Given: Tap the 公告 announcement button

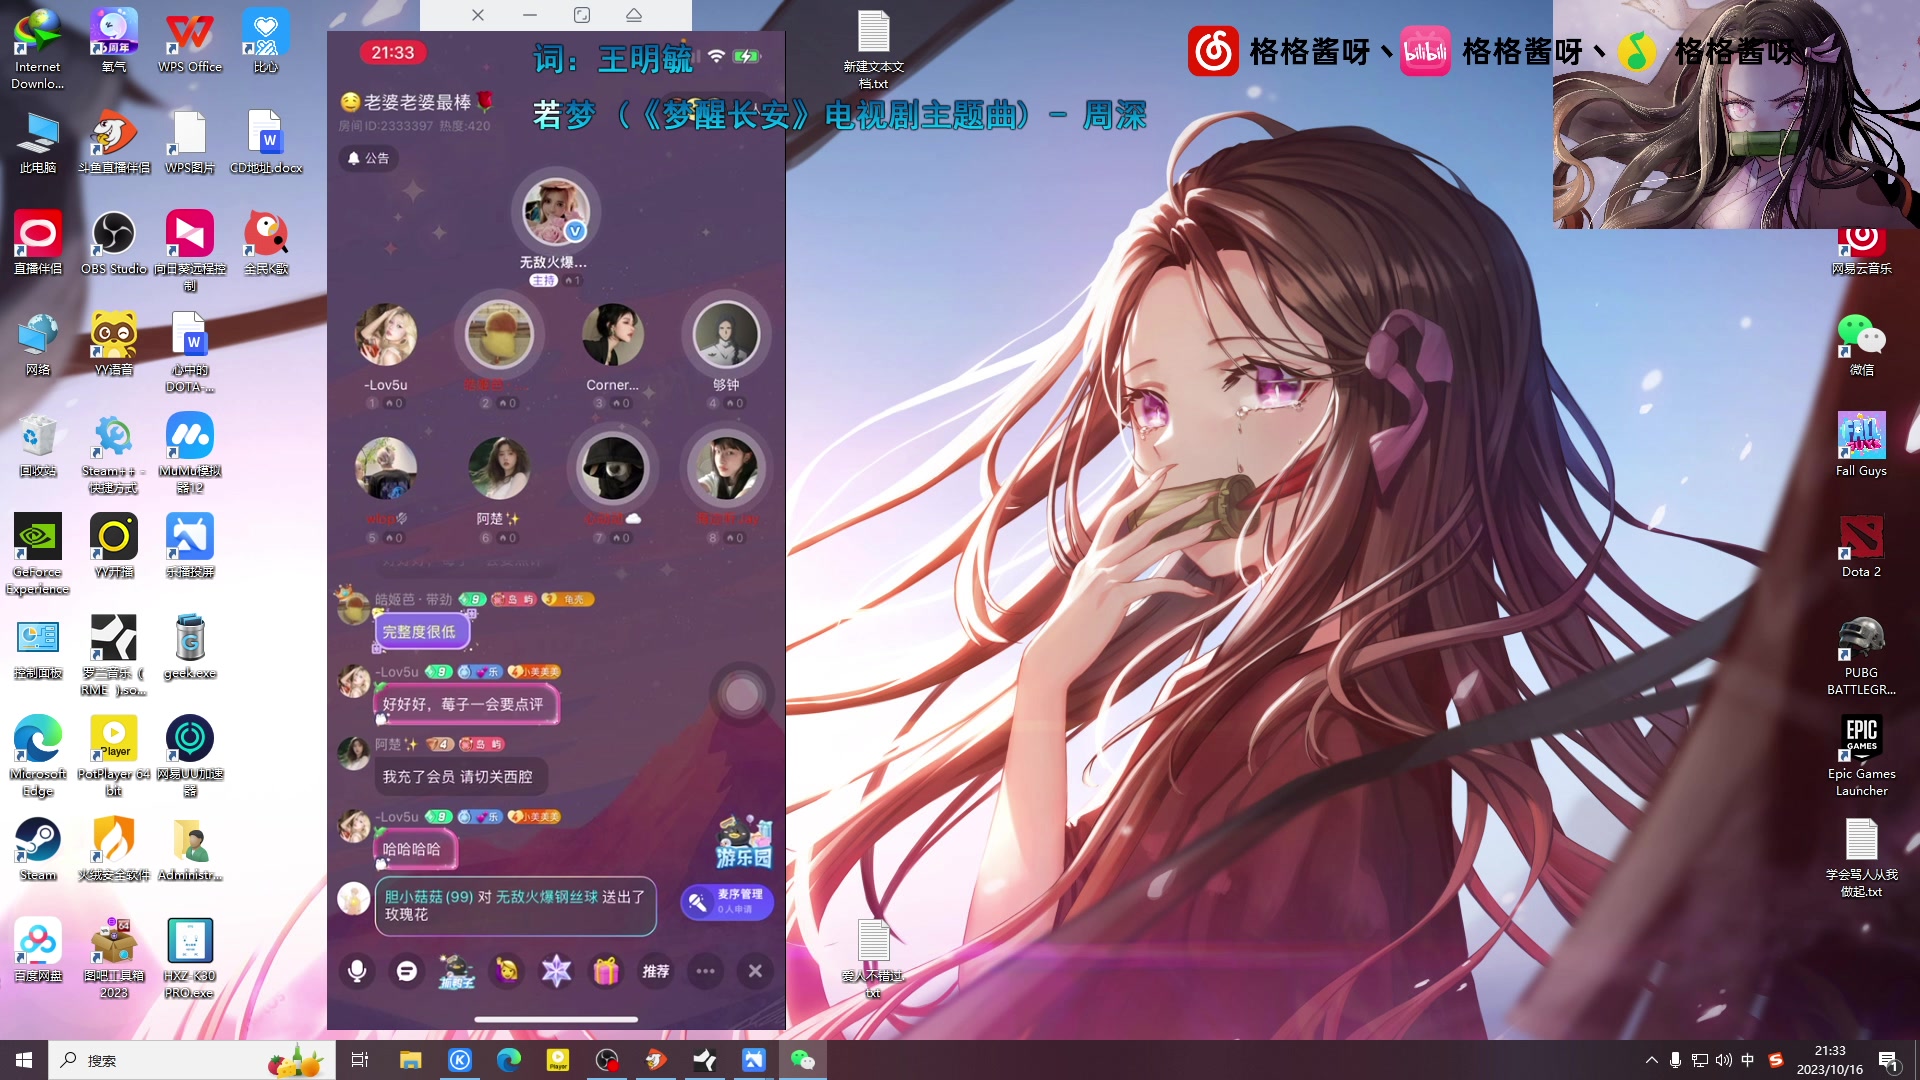Looking at the screenshot, I should pos(369,158).
